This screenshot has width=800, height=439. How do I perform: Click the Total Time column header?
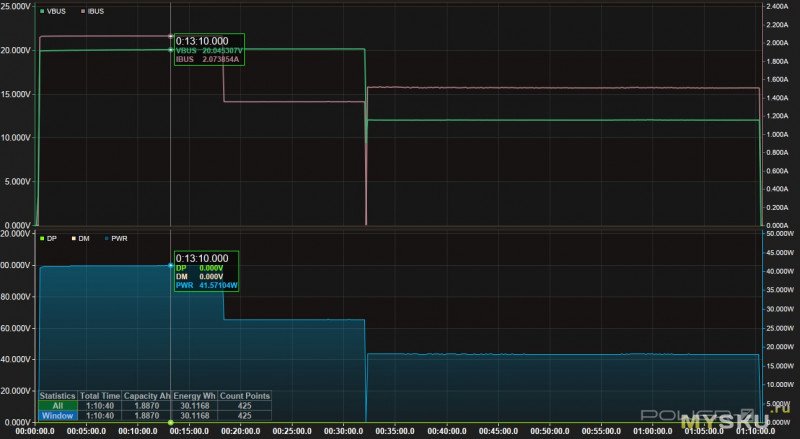pyautogui.click(x=100, y=396)
